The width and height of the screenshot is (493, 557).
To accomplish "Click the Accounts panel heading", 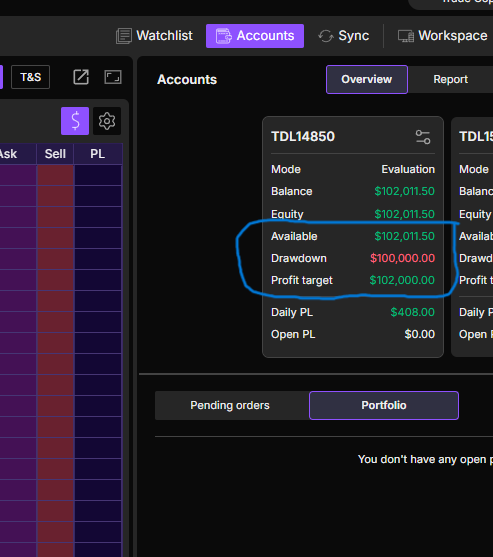I will [x=187, y=80].
